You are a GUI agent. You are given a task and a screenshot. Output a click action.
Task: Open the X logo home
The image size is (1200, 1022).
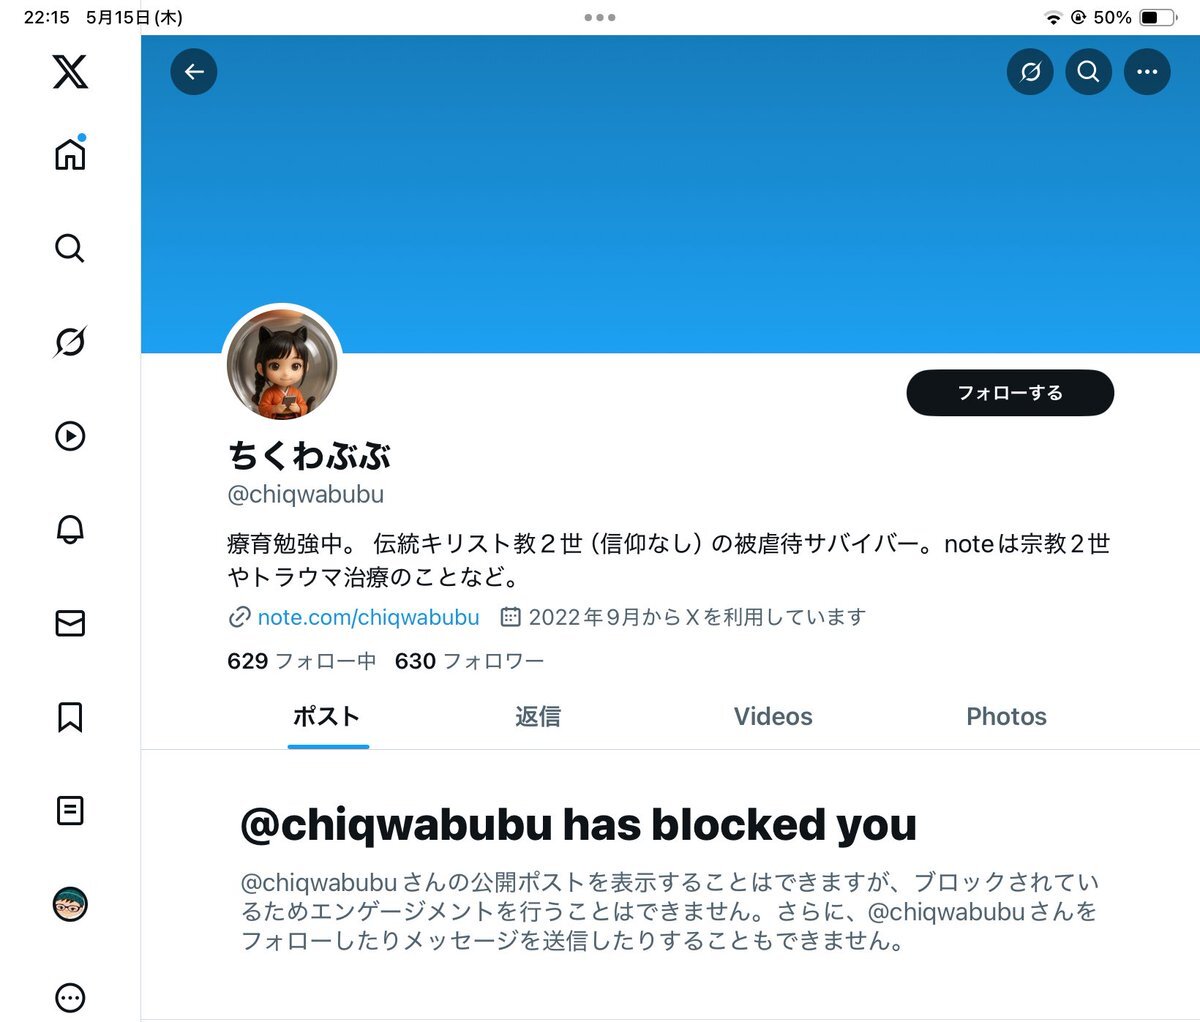70,72
